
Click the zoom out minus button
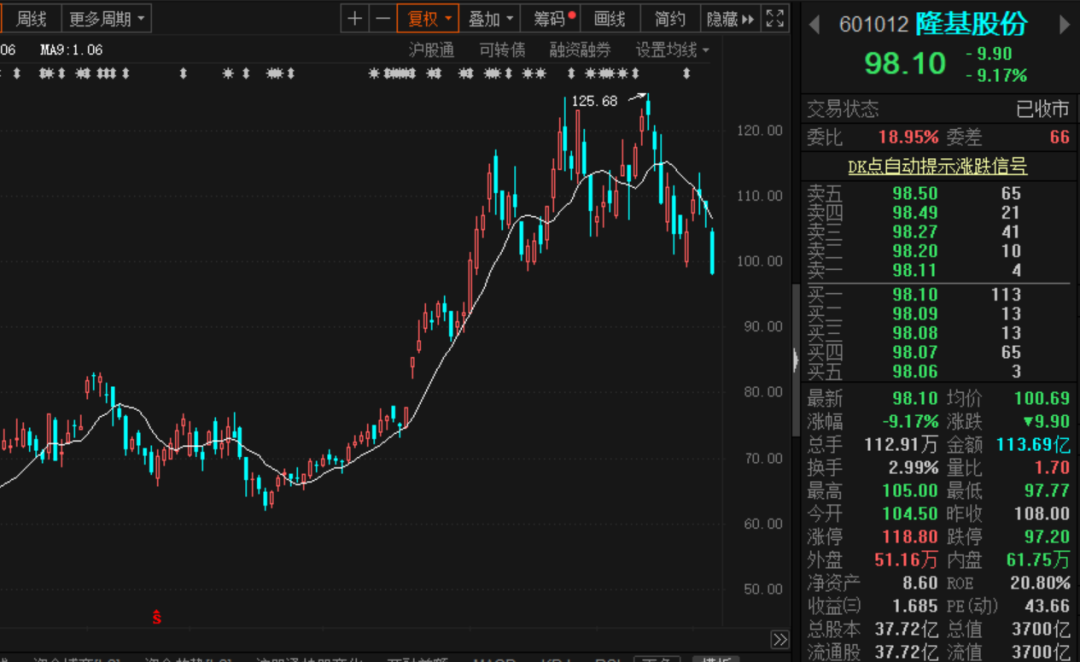click(382, 18)
